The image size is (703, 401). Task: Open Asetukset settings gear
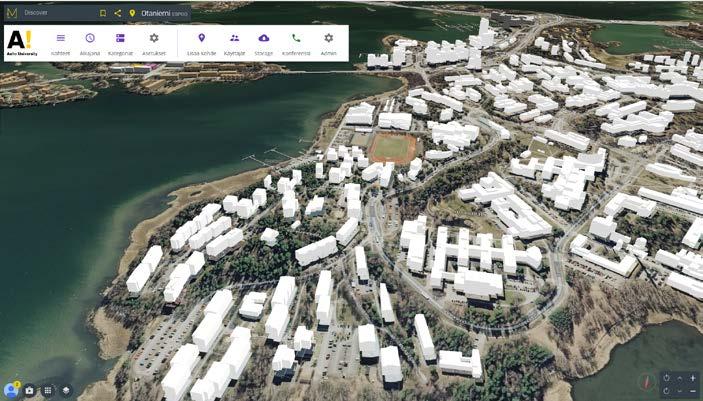pos(154,38)
